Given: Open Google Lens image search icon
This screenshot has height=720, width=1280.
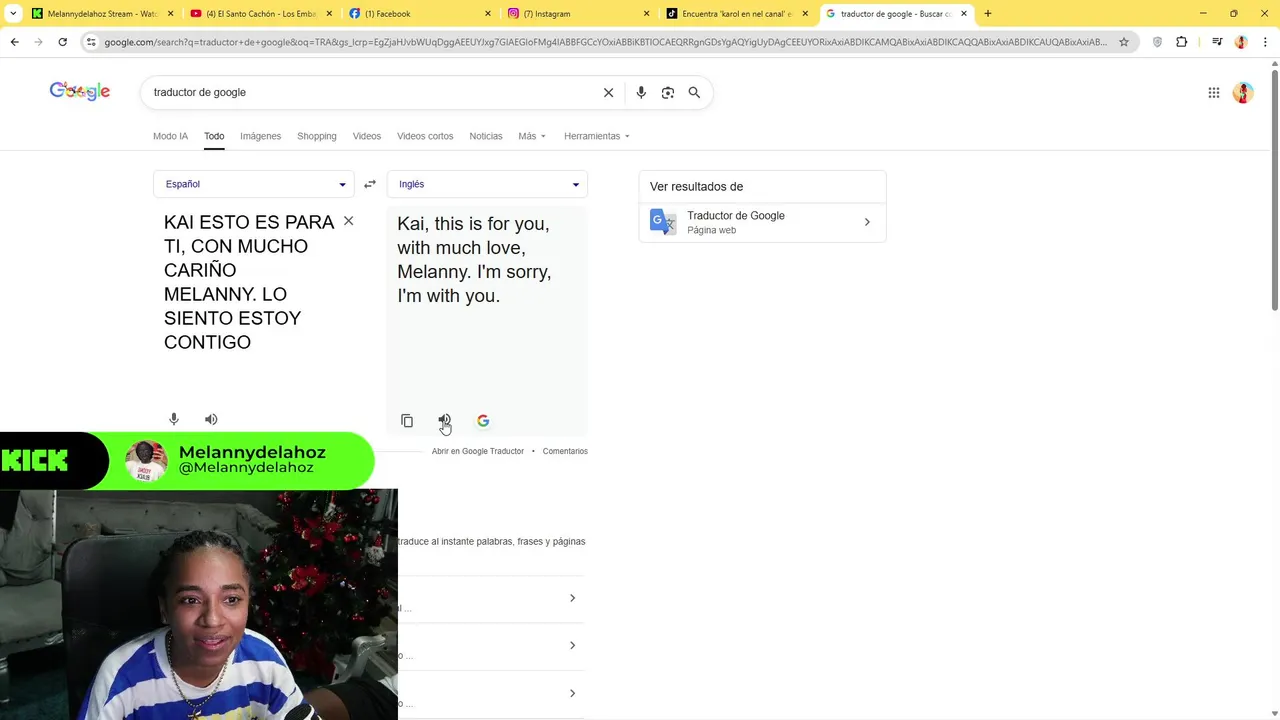Looking at the screenshot, I should coord(668,92).
